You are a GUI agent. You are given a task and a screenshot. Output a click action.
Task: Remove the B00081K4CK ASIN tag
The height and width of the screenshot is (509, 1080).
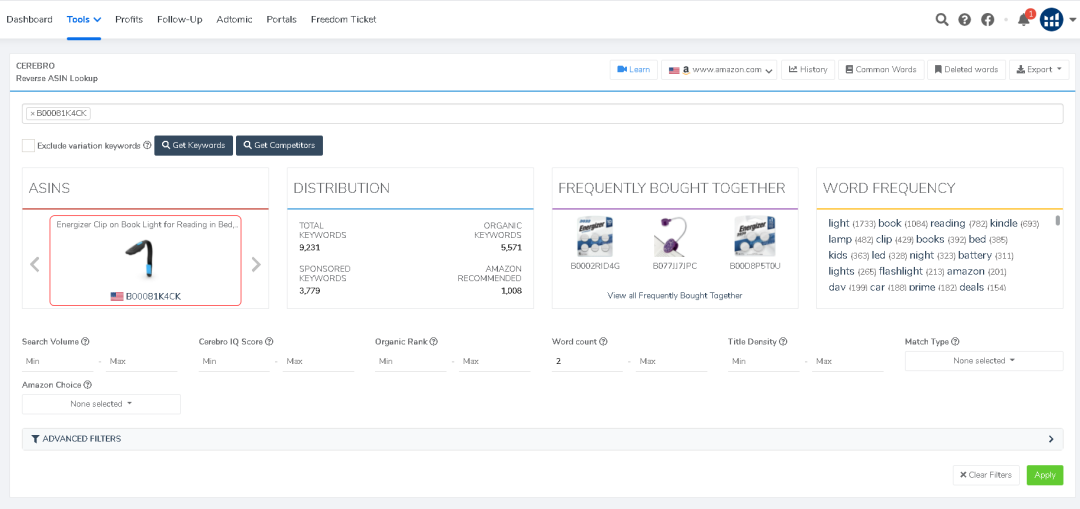32,113
